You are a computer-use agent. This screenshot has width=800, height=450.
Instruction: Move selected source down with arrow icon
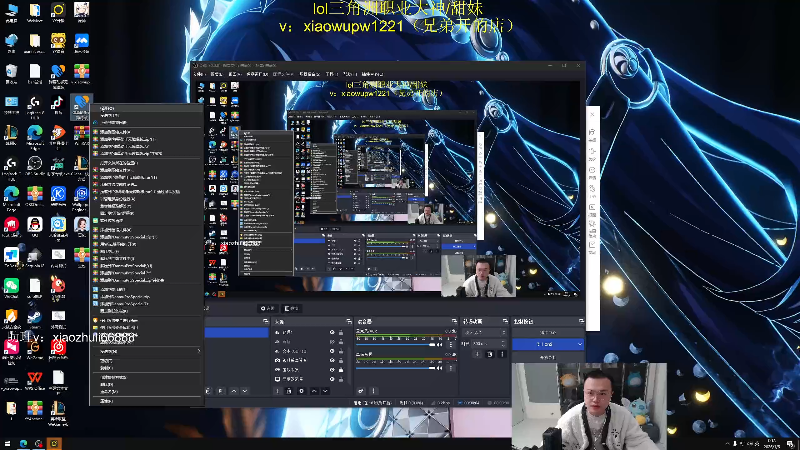tap(325, 391)
